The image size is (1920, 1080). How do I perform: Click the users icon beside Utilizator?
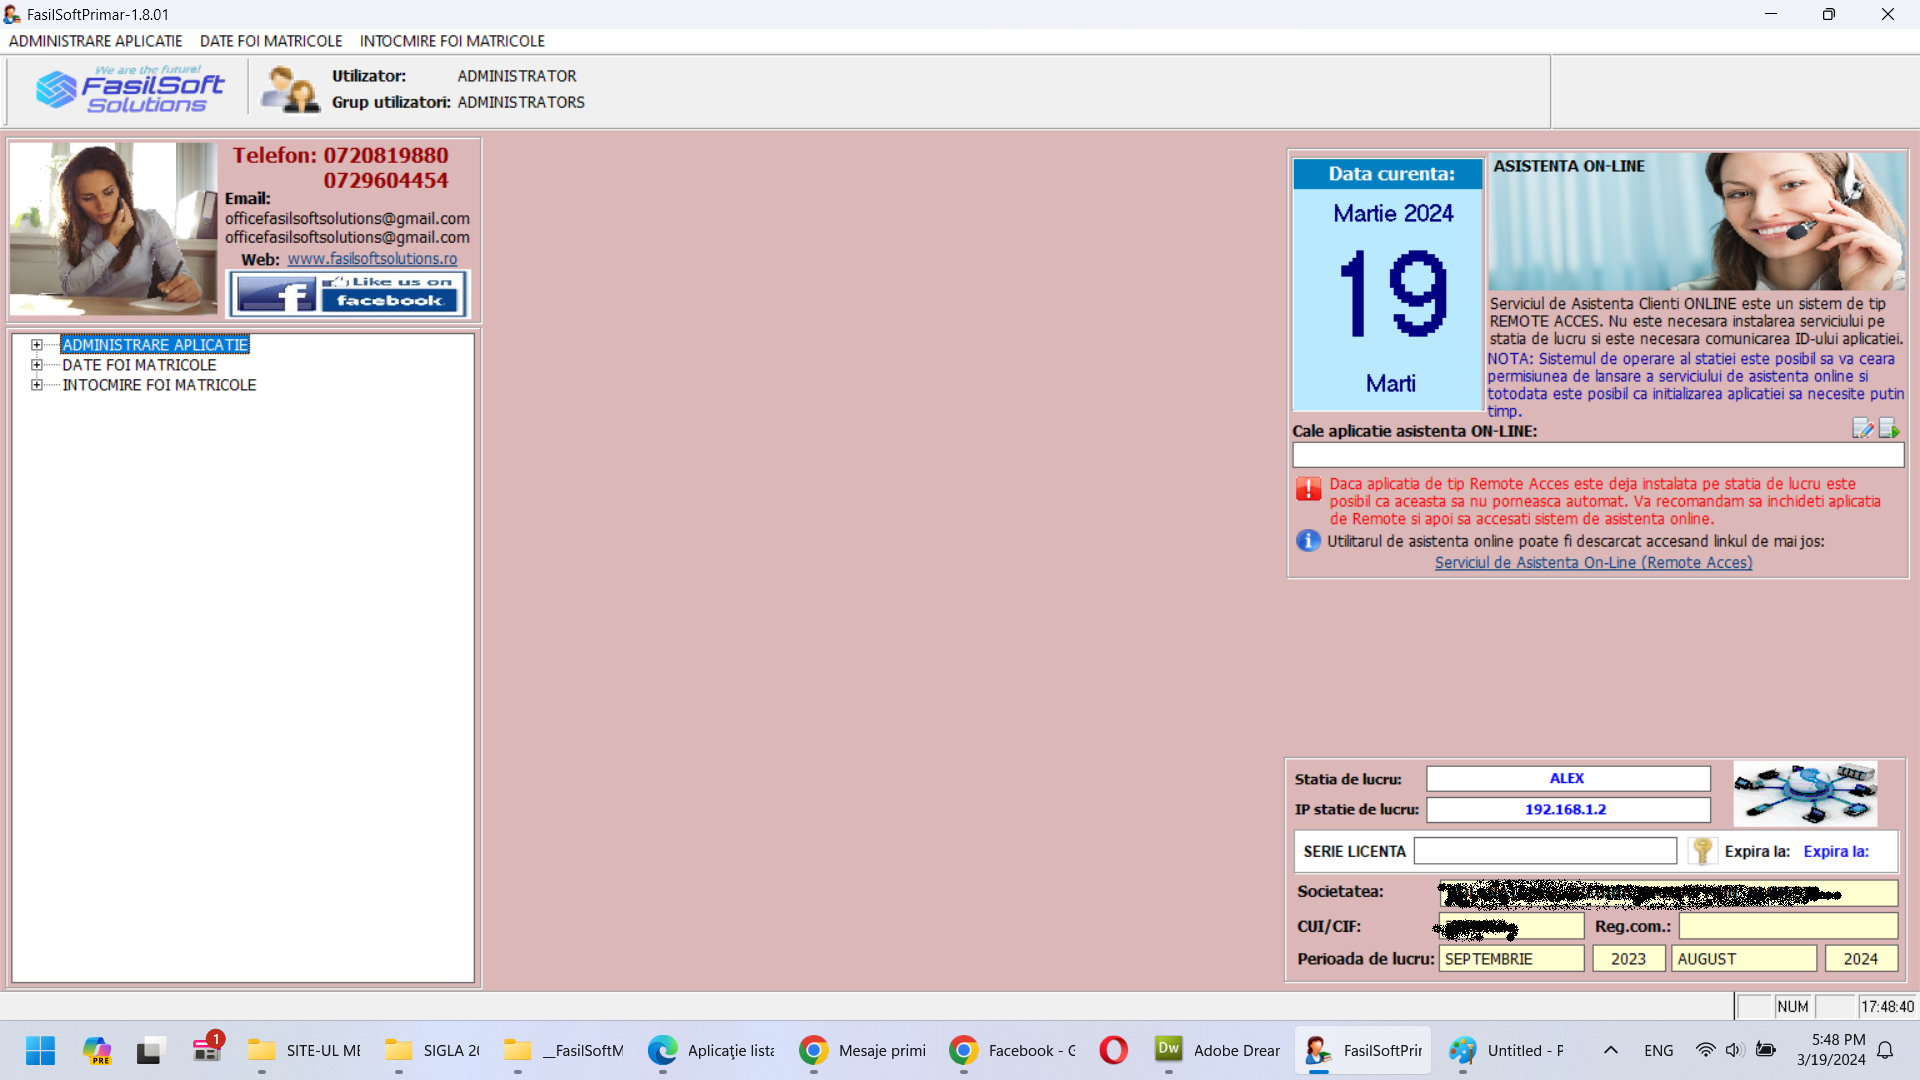pyautogui.click(x=289, y=89)
